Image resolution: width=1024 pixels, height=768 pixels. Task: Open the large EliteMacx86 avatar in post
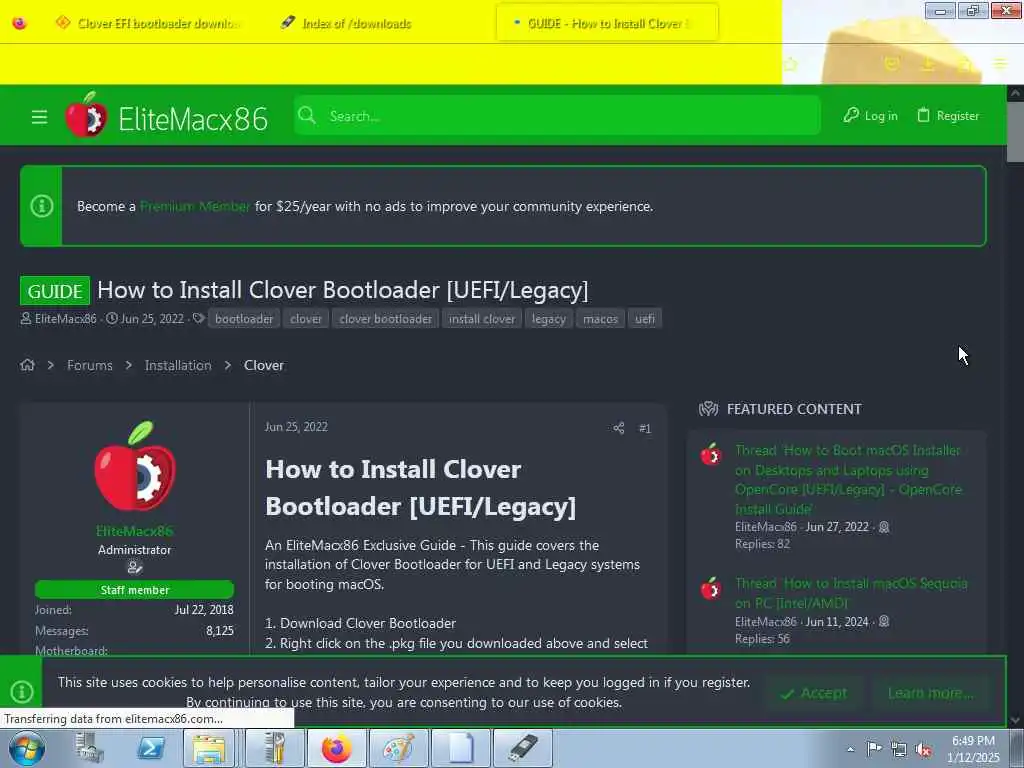coord(135,466)
